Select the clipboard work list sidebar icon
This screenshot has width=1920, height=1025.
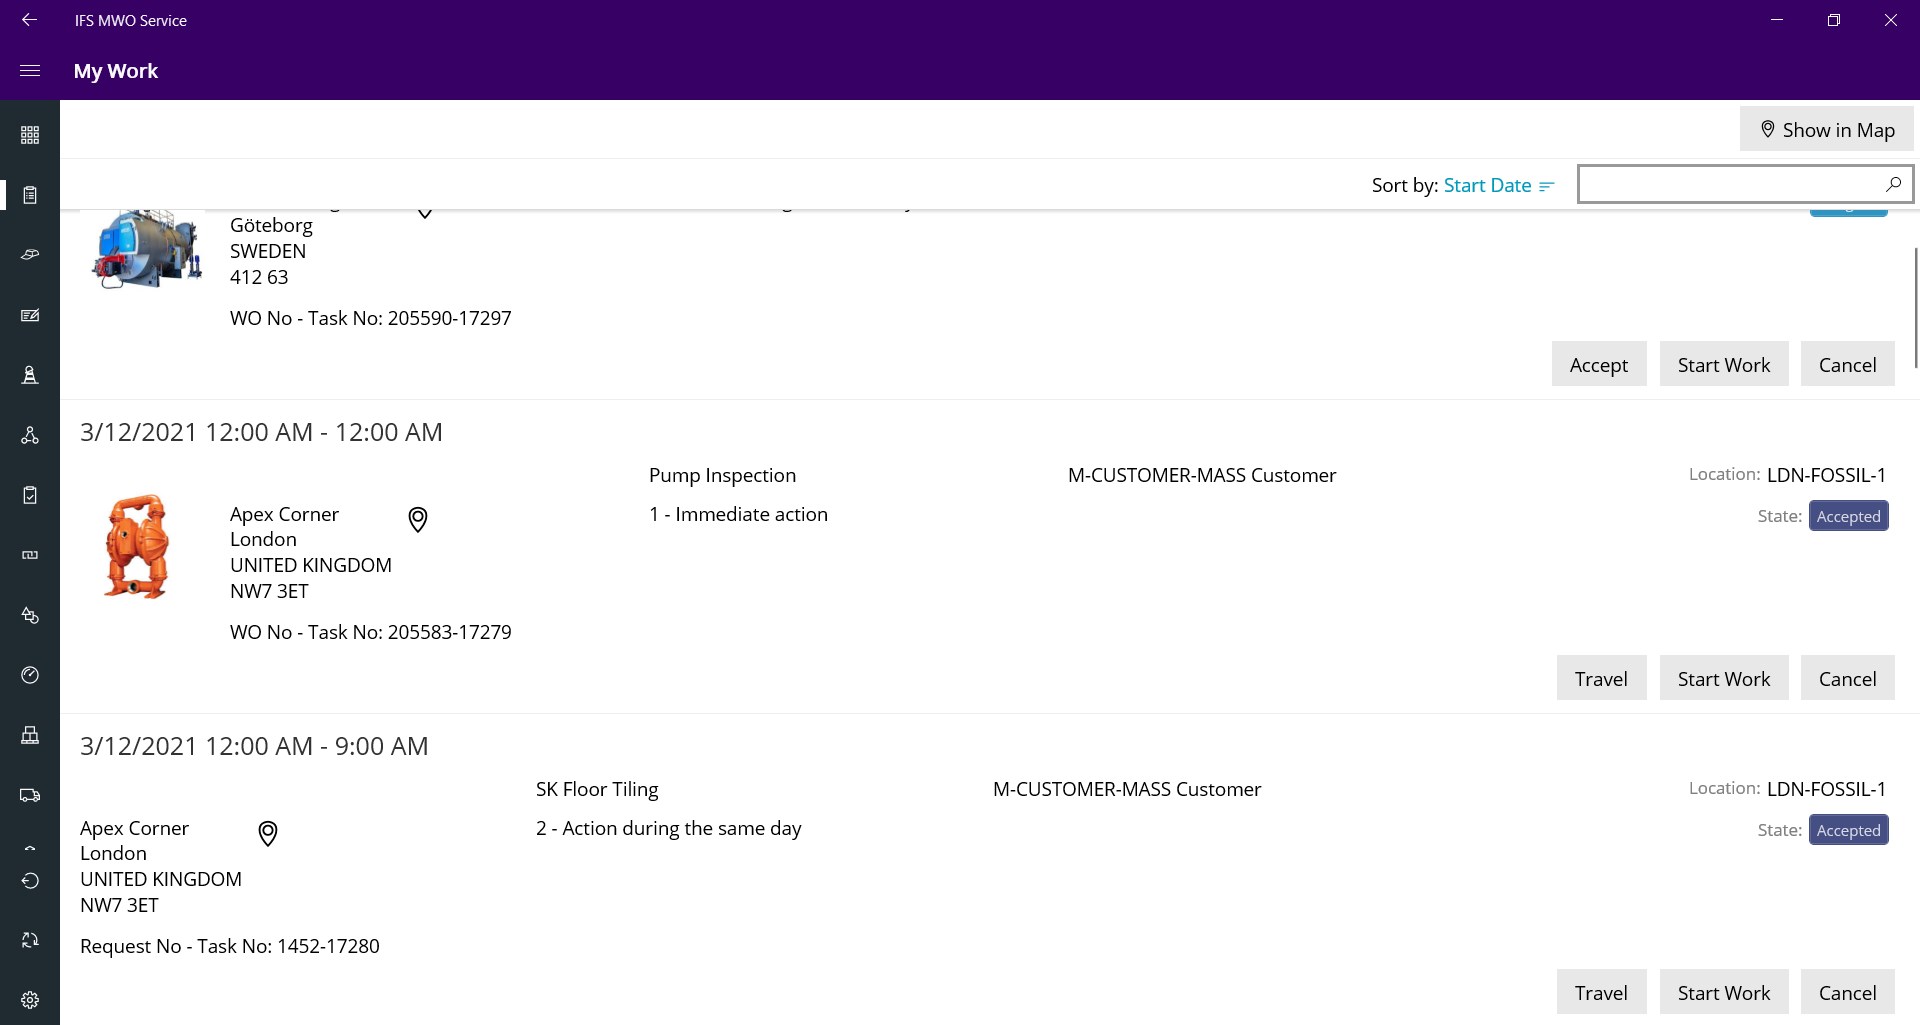pyautogui.click(x=30, y=195)
